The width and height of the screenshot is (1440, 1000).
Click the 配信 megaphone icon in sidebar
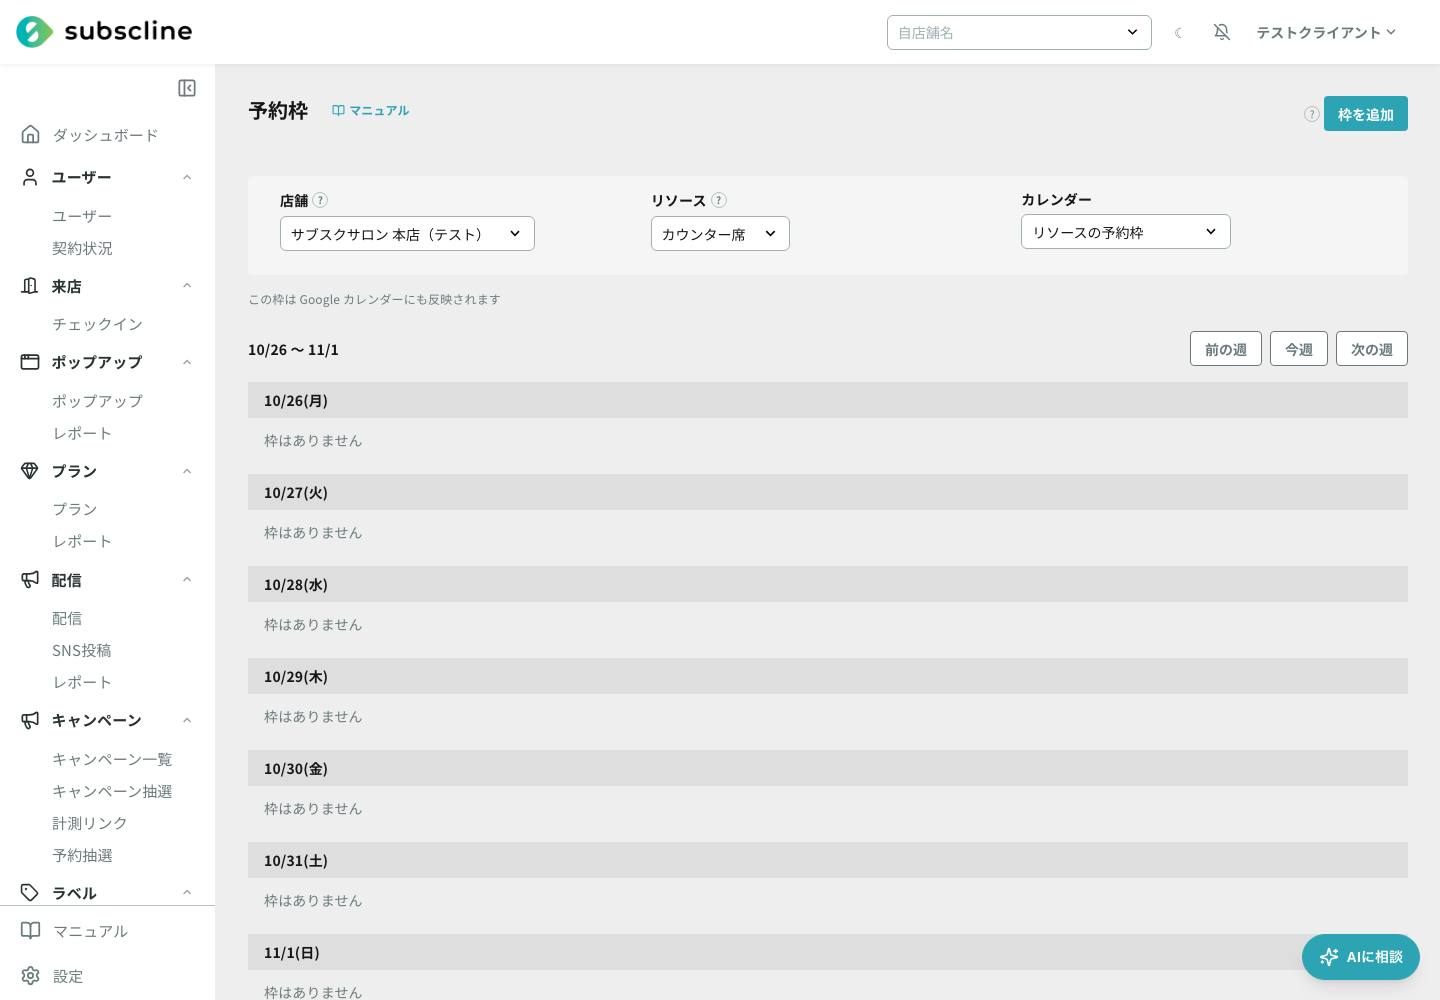(x=31, y=580)
